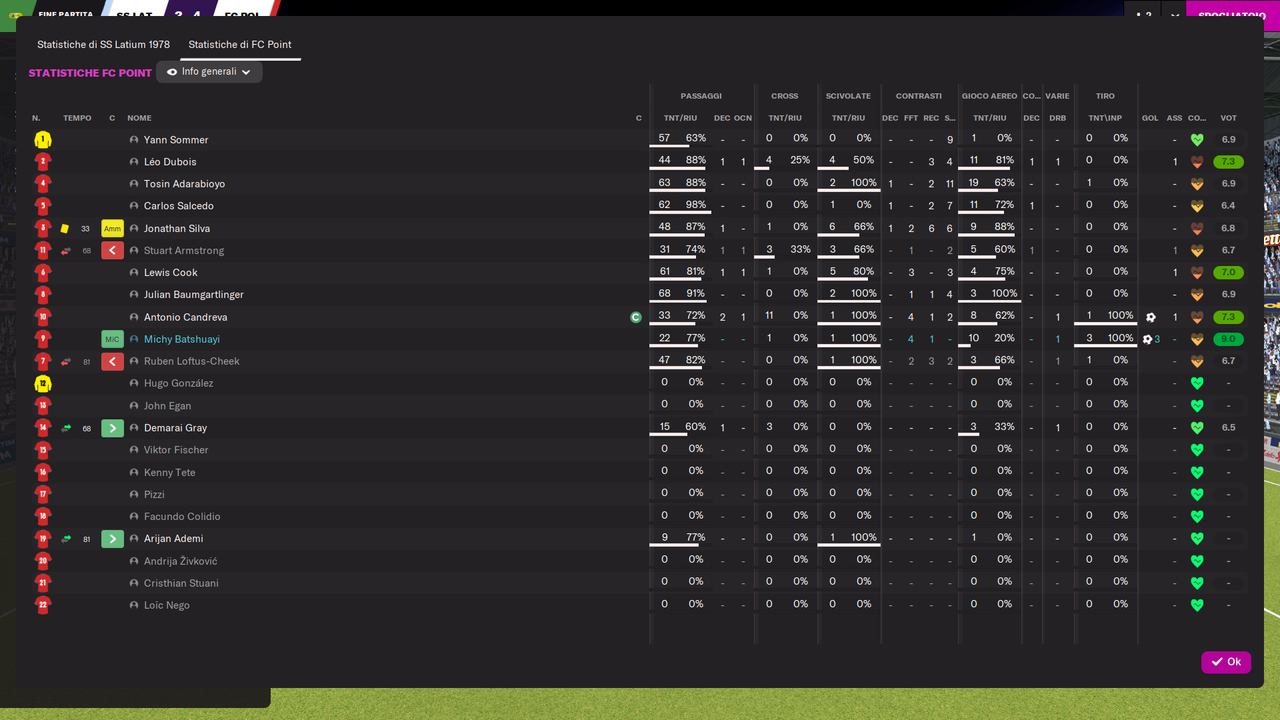Click Jonathan Silva's yellow card icon
Viewport: 1280px width, 720px height.
(x=65, y=228)
